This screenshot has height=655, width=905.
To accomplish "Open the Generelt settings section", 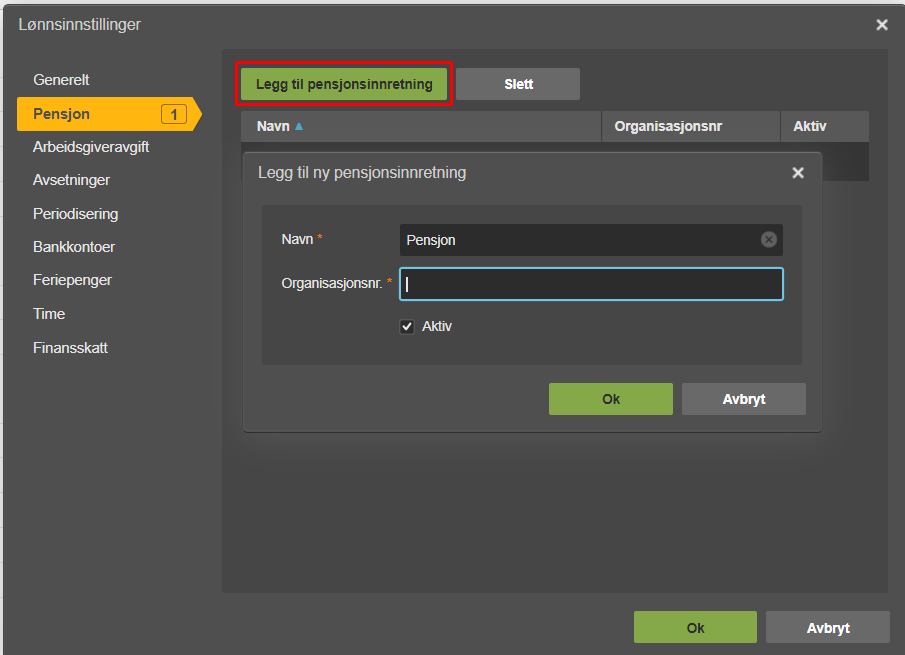I will coord(61,80).
